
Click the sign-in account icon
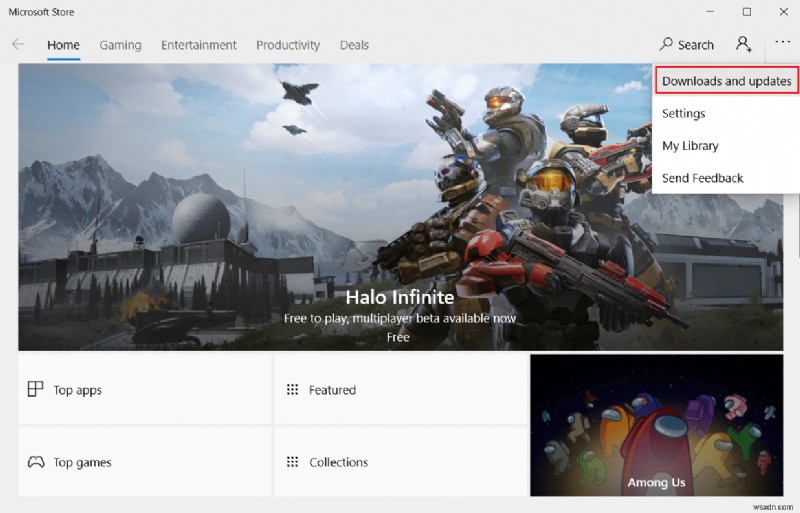744,44
